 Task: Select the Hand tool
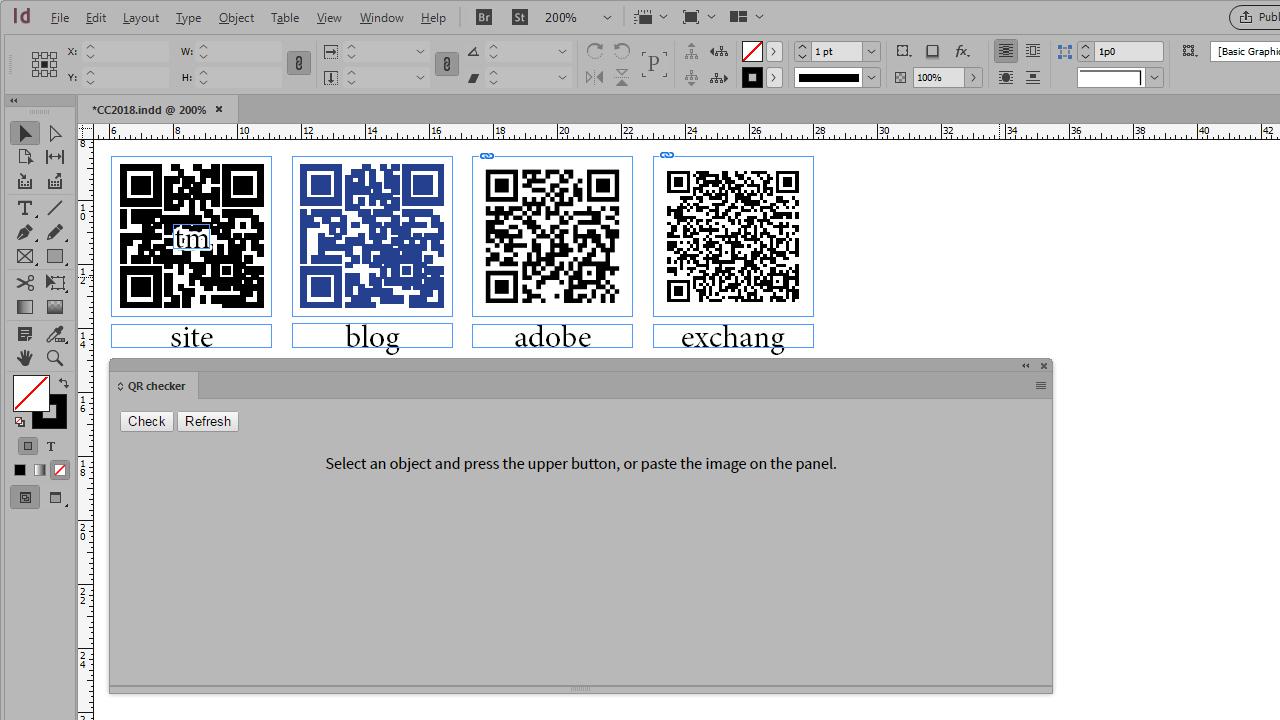click(x=25, y=358)
